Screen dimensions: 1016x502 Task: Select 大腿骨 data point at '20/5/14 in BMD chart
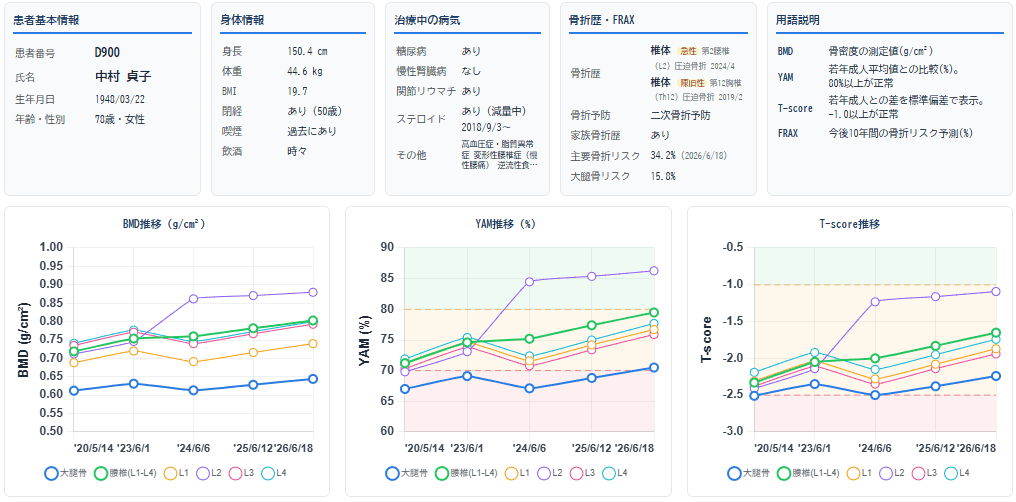tap(74, 391)
